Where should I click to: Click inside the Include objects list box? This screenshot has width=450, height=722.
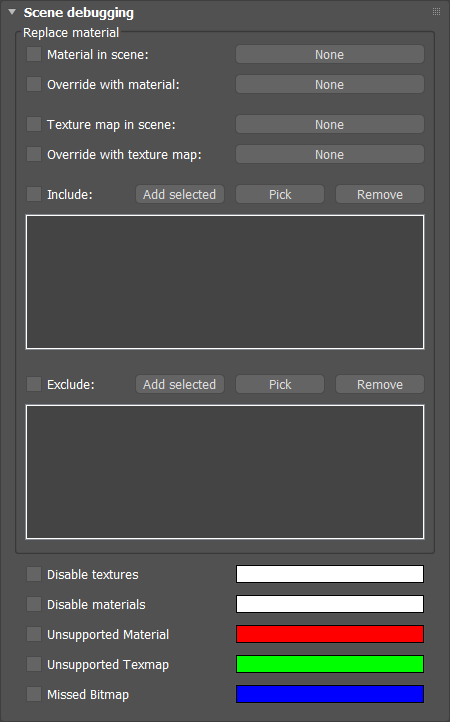[x=225, y=282]
